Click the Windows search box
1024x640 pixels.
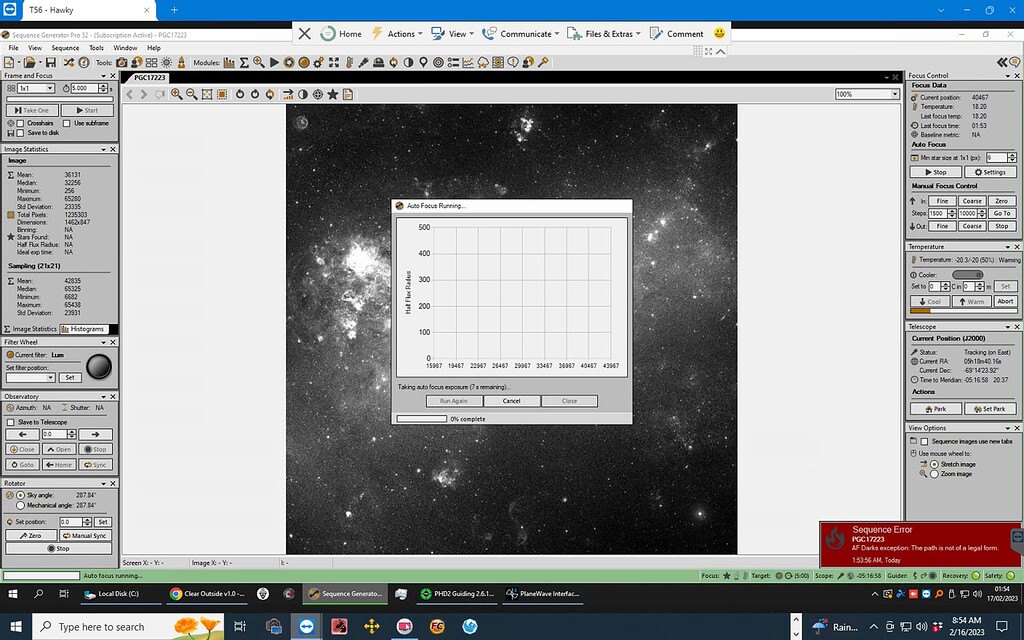(128, 626)
